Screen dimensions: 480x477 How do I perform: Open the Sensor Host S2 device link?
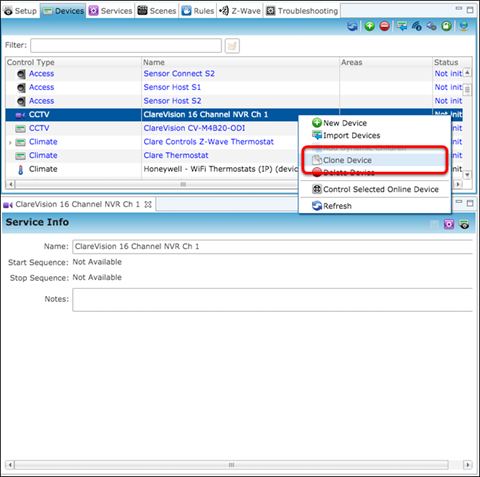pyautogui.click(x=172, y=101)
